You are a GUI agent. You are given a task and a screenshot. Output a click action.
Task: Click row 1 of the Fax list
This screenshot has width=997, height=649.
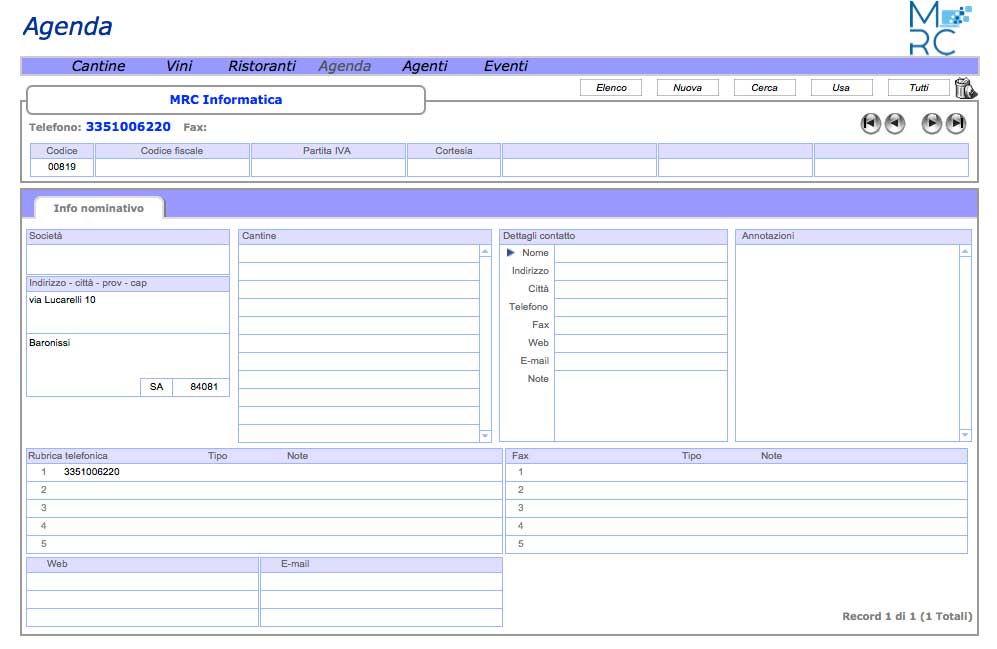coord(736,472)
